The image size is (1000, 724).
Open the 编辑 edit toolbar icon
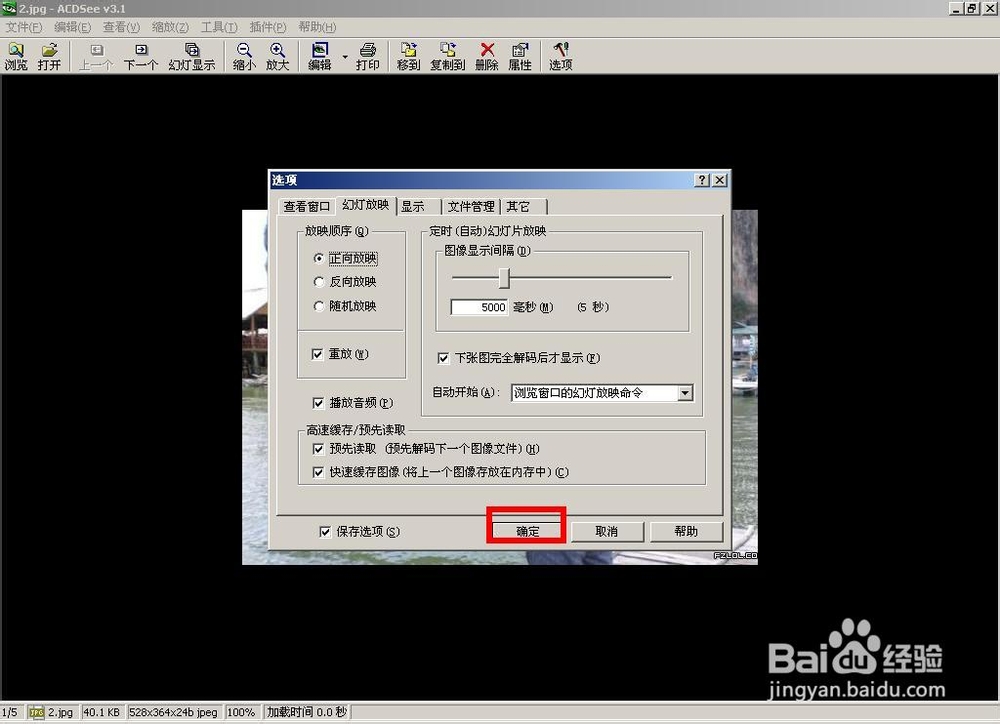coord(320,57)
